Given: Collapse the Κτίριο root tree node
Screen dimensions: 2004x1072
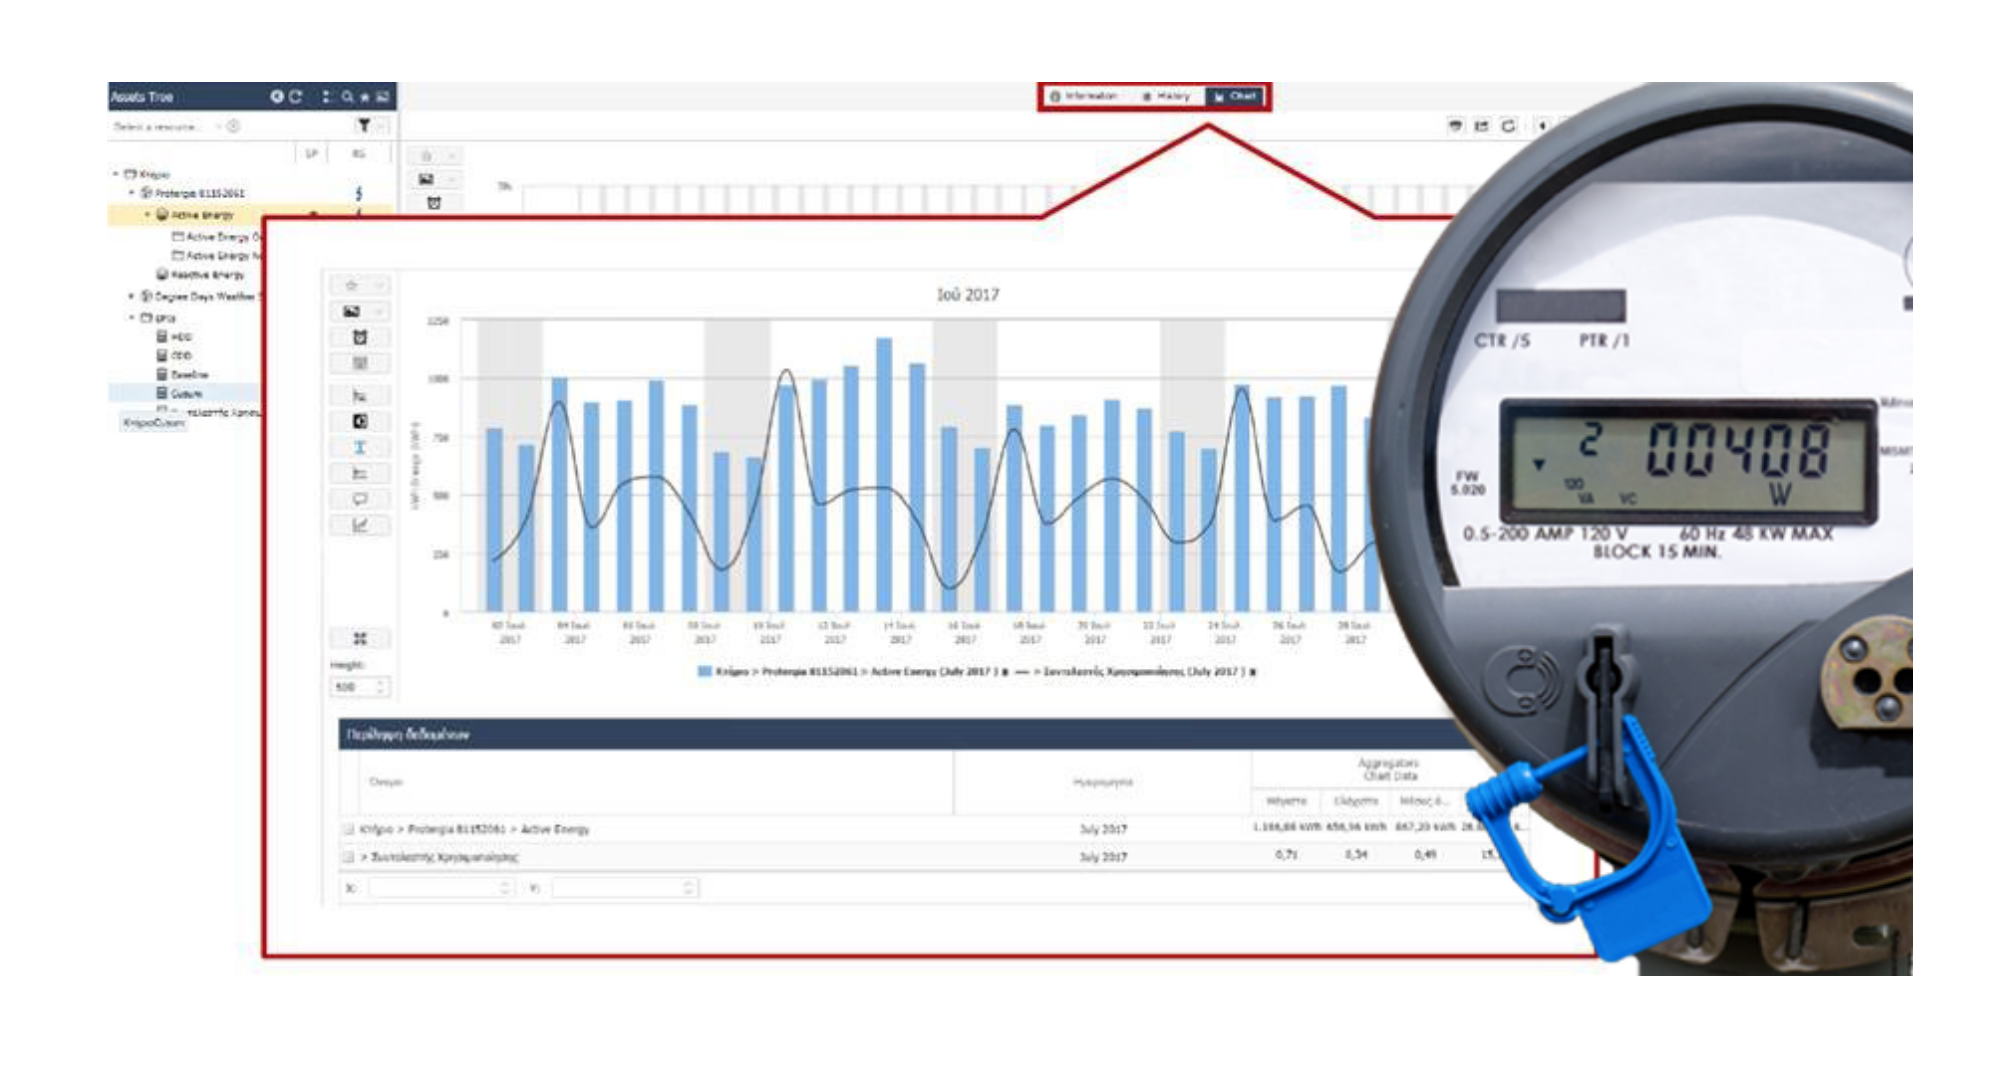Looking at the screenshot, I should point(116,174).
